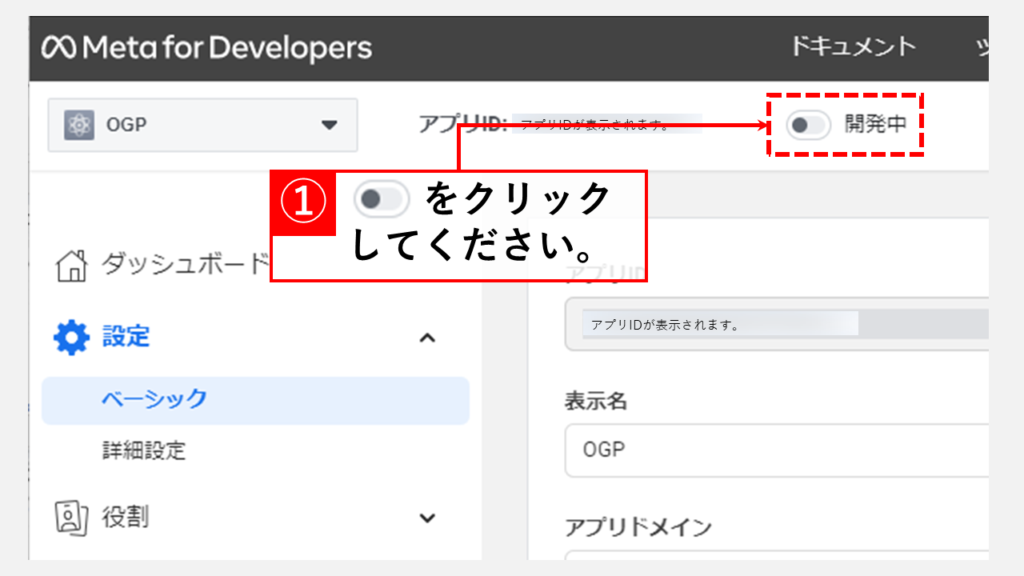Click the Meta infinity logo icon

pos(58,48)
